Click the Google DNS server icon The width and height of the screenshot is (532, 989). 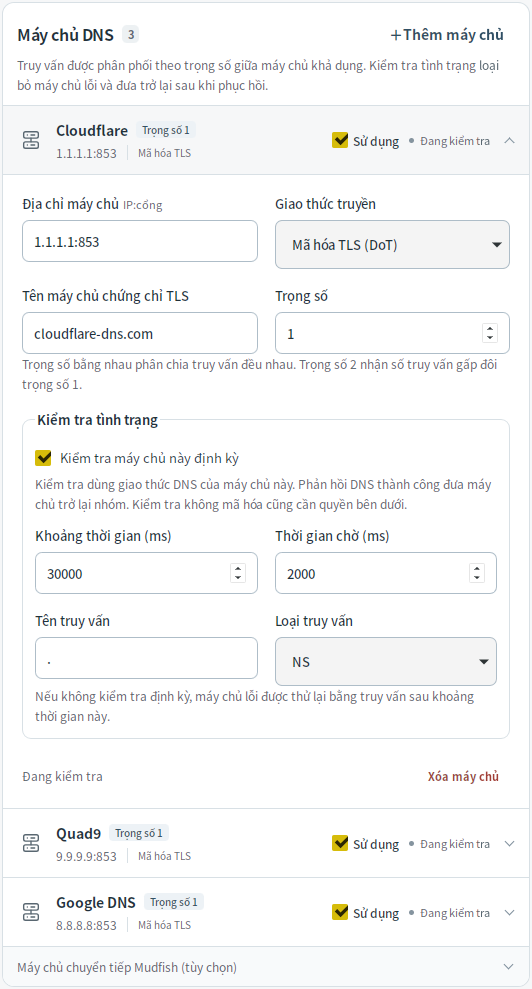click(x=31, y=912)
